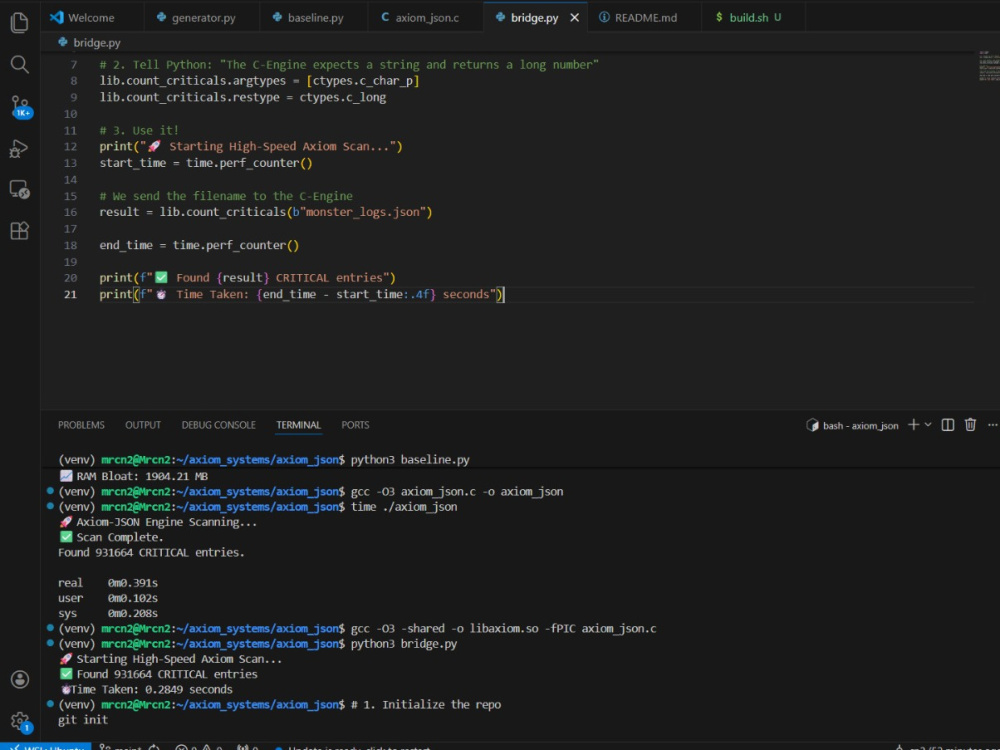Click command decoration dot beside 'python3 bridge.py'
This screenshot has height=750, width=1000.
[50, 643]
